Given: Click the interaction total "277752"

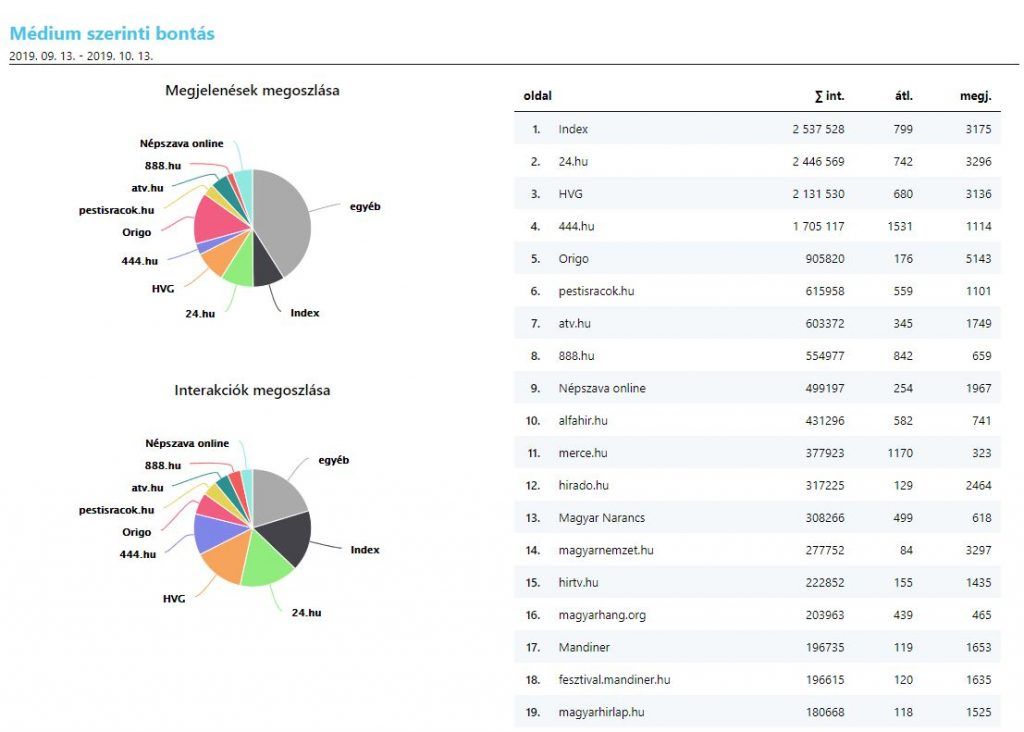Looking at the screenshot, I should pos(825,550).
